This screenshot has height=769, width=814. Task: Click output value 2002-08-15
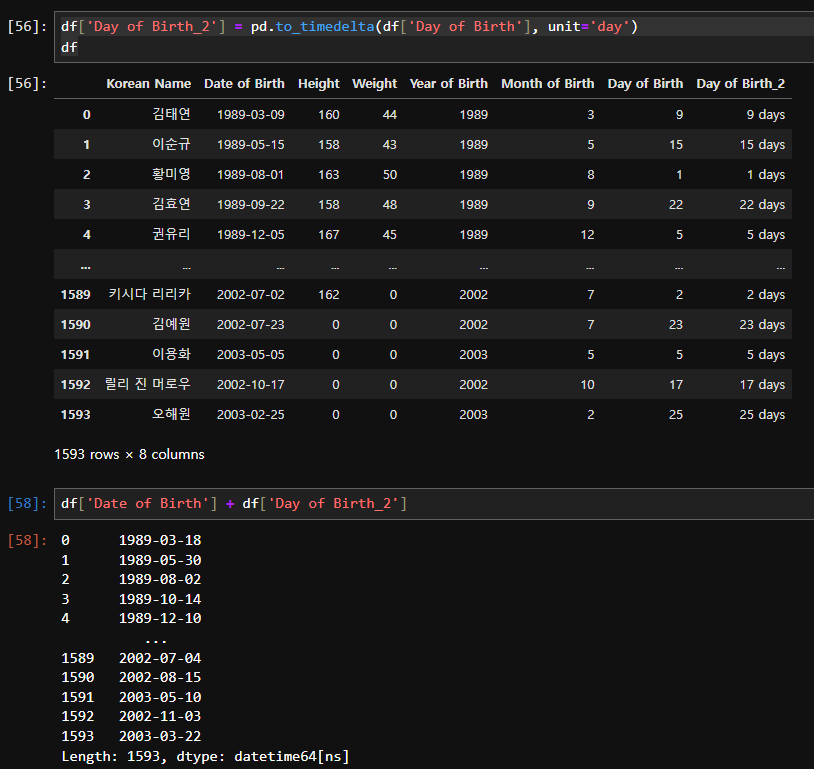(x=160, y=677)
